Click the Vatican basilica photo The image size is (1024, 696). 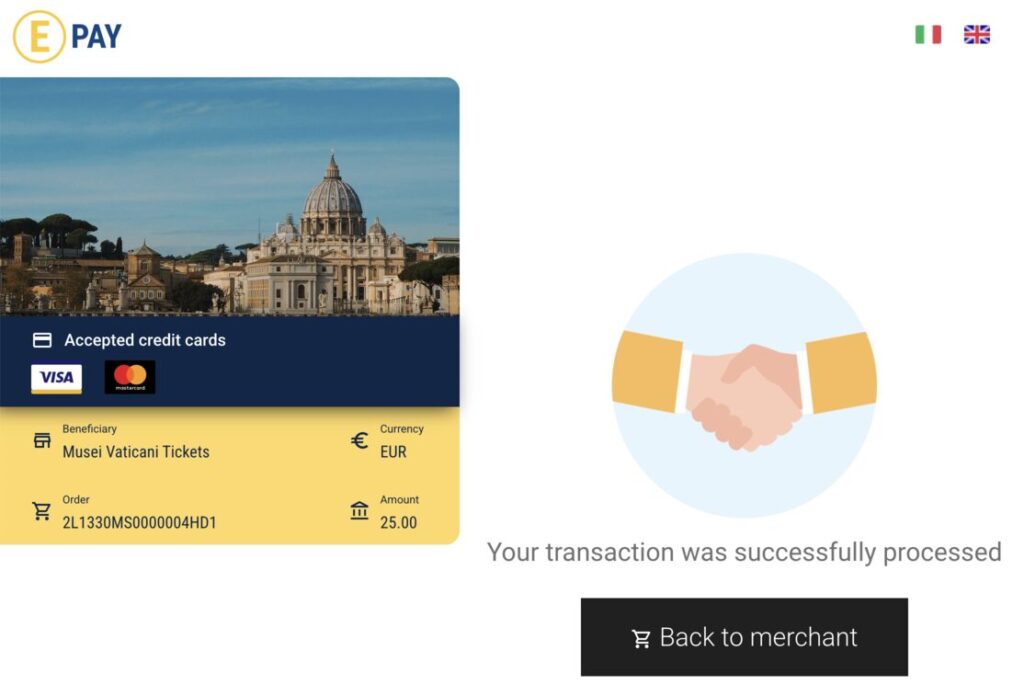(230, 198)
